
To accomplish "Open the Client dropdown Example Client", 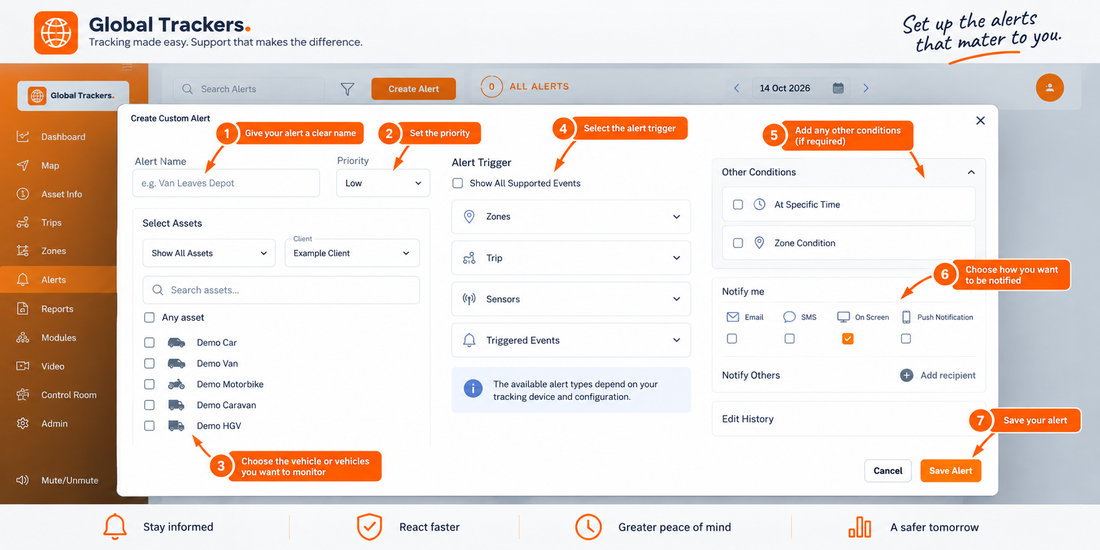I will tap(352, 253).
